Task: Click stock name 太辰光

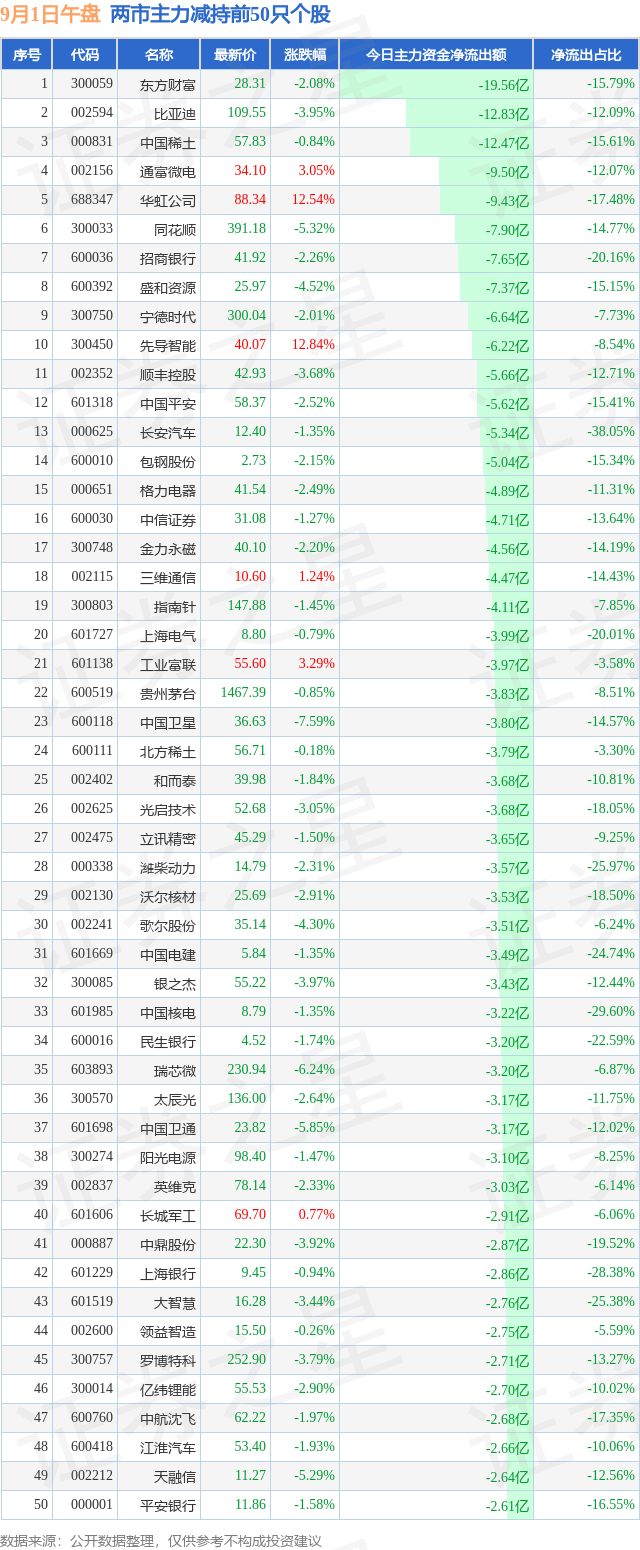Action: click(176, 1099)
